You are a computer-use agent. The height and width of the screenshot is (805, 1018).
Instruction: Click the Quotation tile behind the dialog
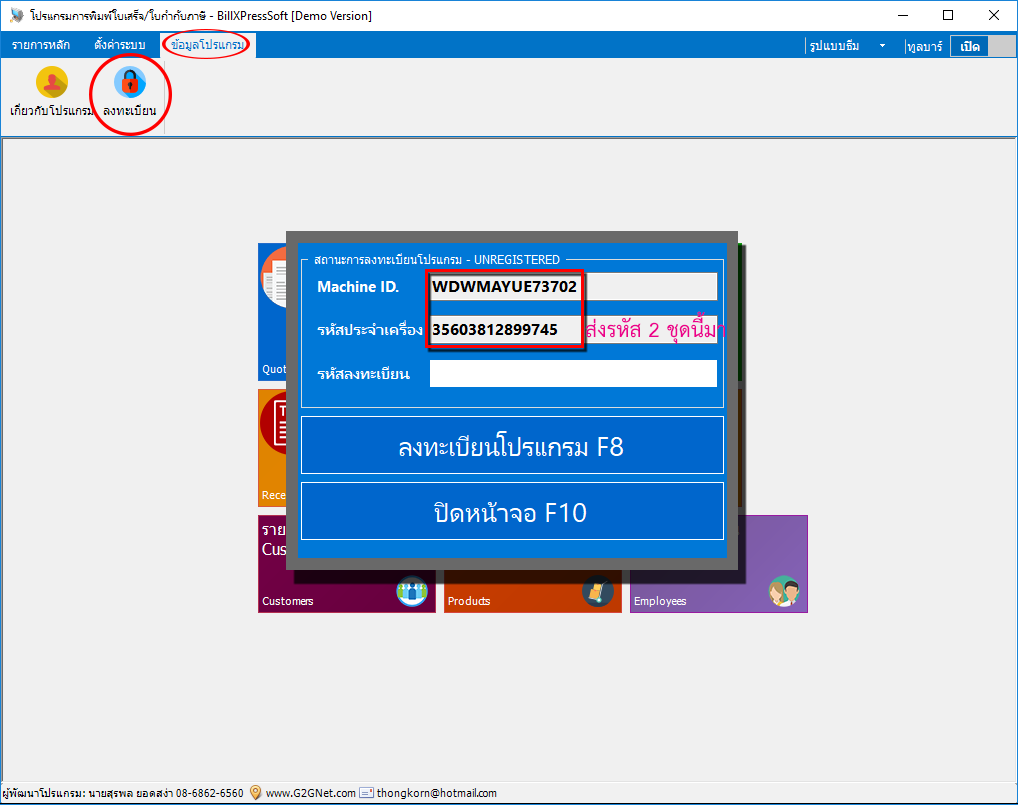(x=272, y=312)
